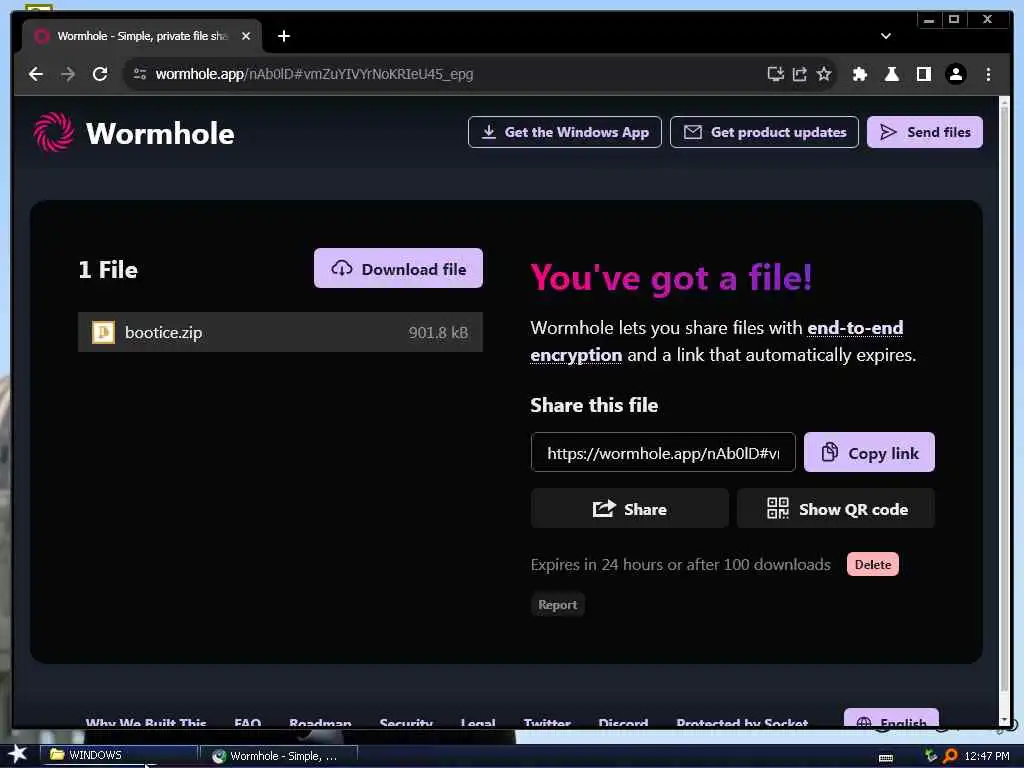Open the end-to-end encryption link
Image resolution: width=1024 pixels, height=768 pixels.
point(716,341)
